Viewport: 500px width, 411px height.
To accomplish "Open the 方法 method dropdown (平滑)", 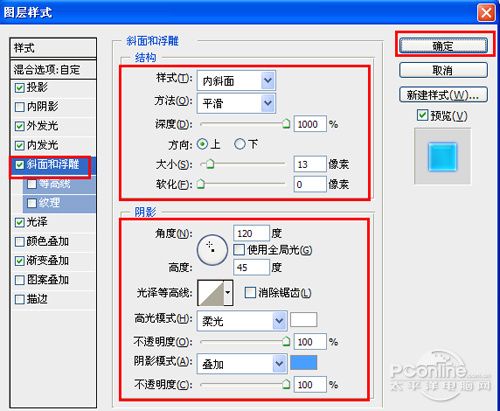I will (236, 103).
